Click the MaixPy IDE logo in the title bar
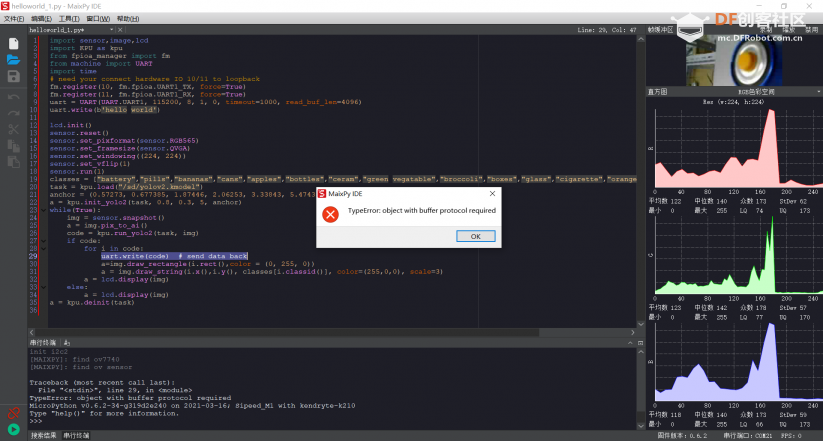 5,6
